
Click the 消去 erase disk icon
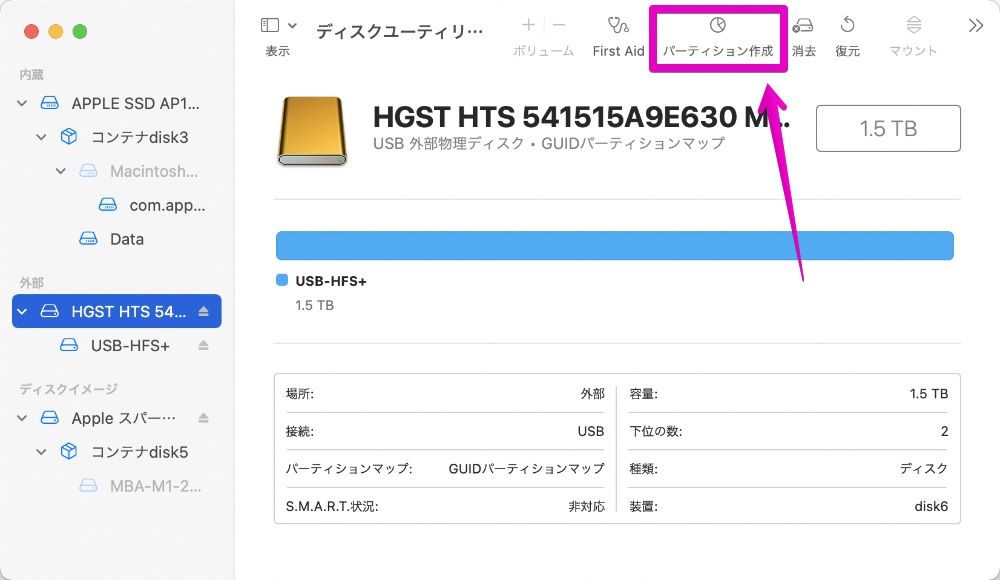(x=803, y=26)
